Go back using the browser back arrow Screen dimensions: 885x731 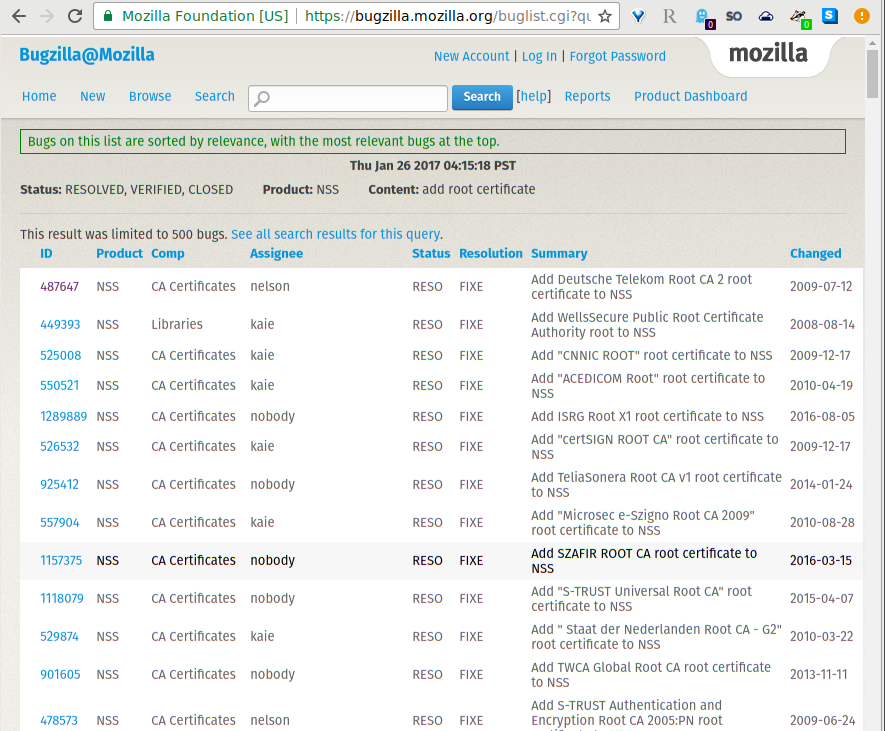pos(19,16)
